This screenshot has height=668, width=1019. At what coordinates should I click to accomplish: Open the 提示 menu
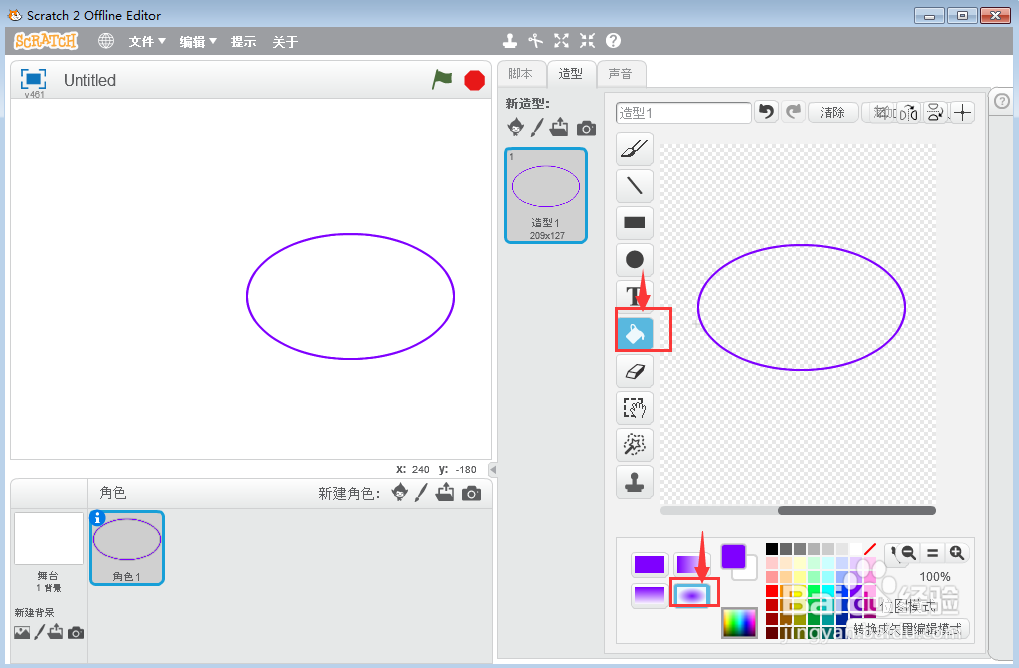[x=243, y=42]
